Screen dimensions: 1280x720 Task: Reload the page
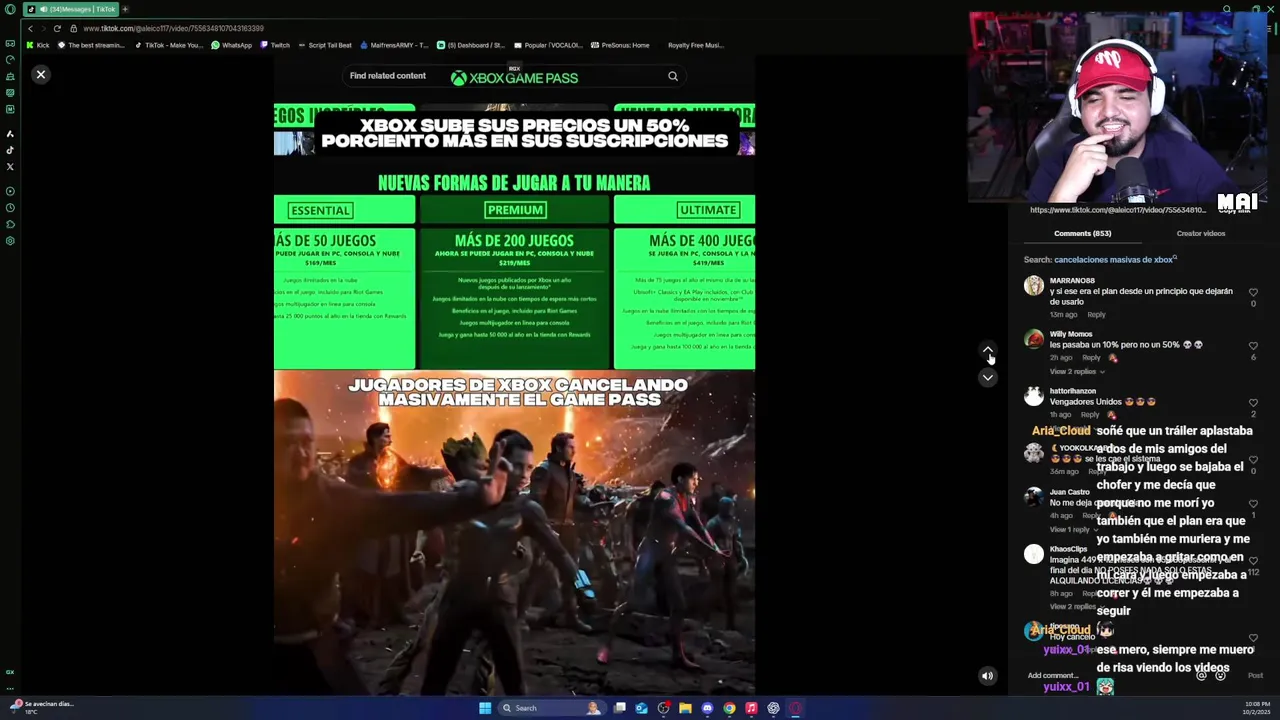click(x=57, y=28)
